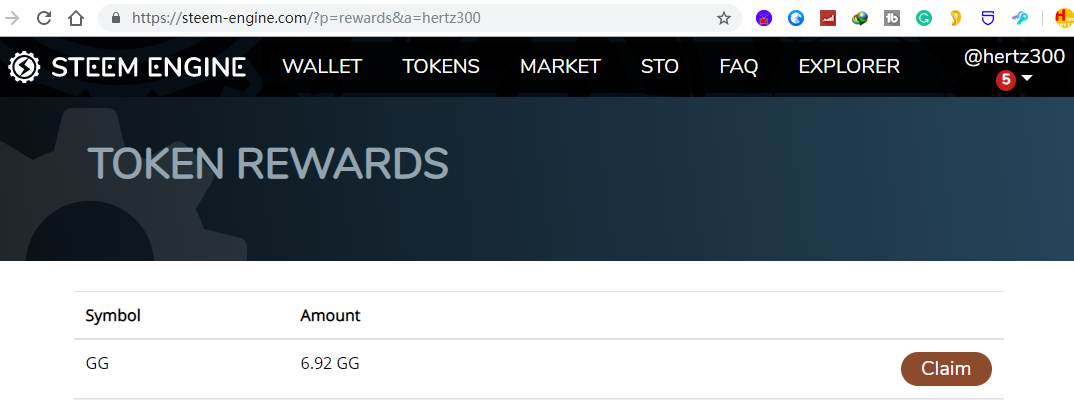This screenshot has height=400, width=1074.
Task: Open the TOKENS menu item
Action: (x=440, y=66)
